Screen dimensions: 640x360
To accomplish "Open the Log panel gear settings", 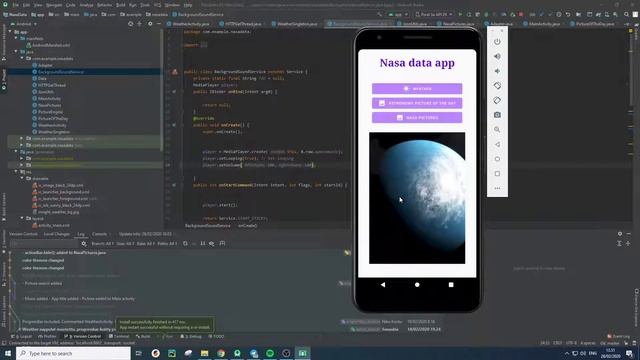I will point(84,244).
